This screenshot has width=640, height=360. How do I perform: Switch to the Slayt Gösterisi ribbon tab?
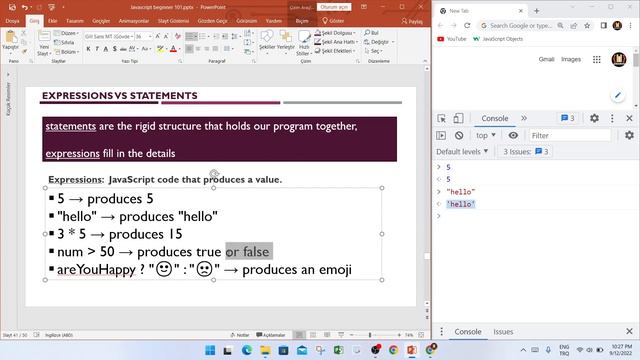click(173, 21)
